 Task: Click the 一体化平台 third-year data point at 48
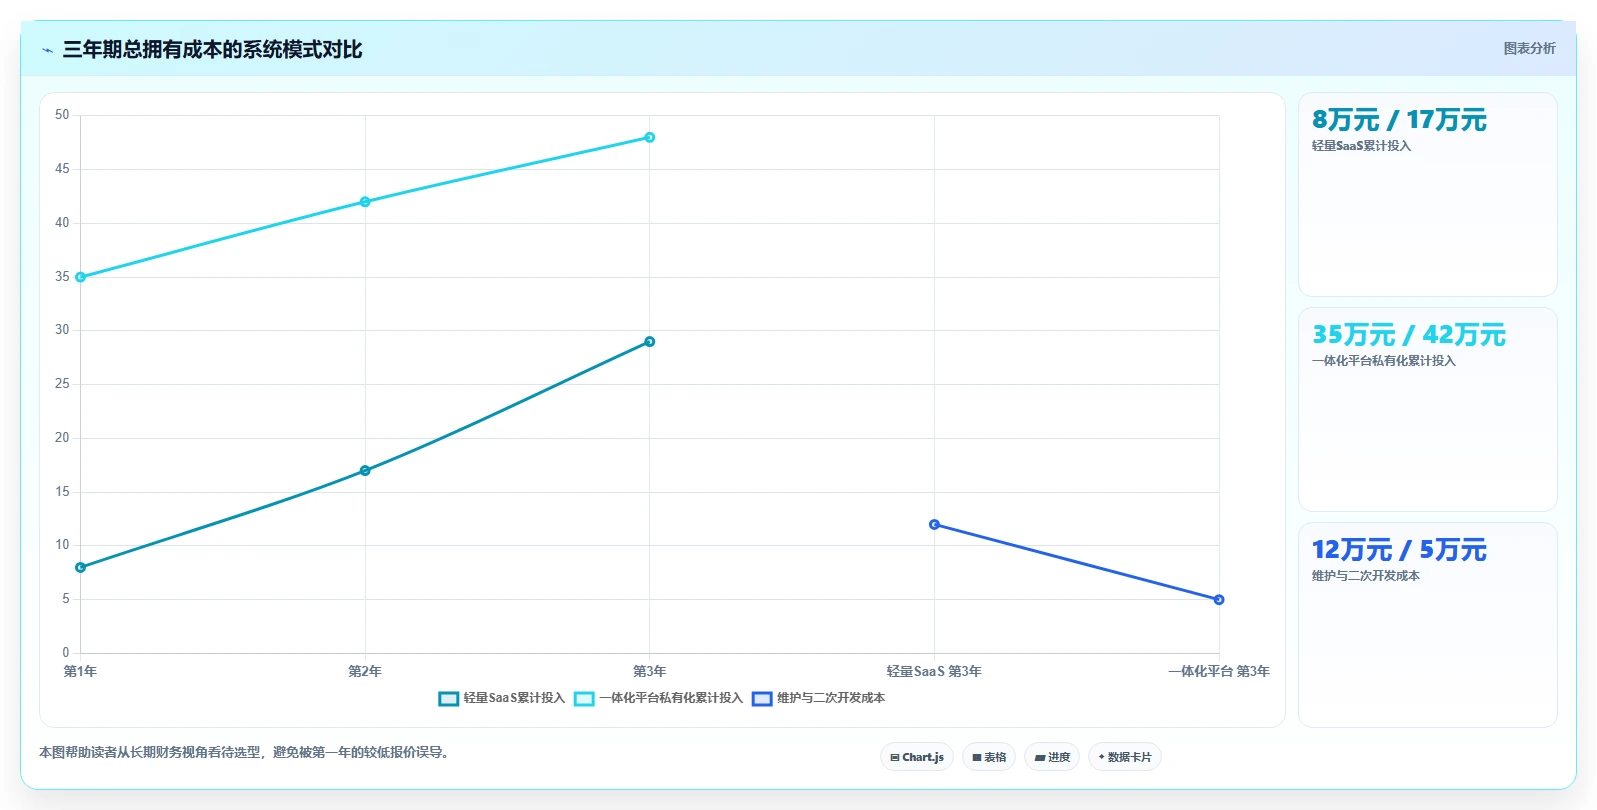(650, 137)
